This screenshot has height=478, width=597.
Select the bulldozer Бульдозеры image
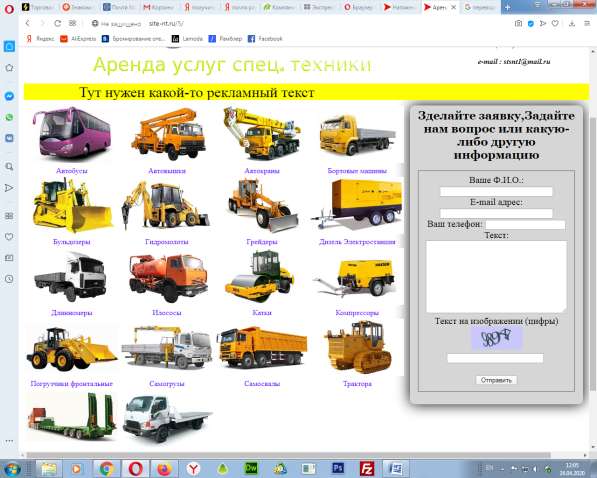click(72, 206)
